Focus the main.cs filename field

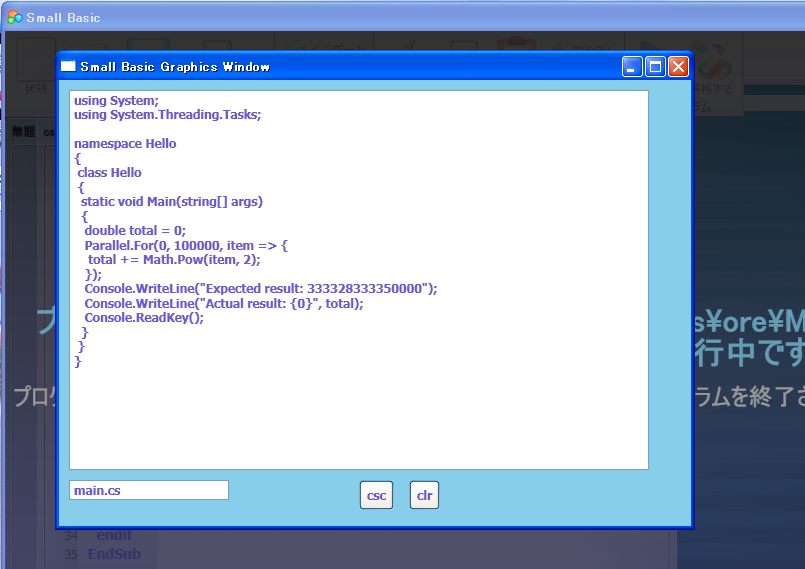point(149,490)
